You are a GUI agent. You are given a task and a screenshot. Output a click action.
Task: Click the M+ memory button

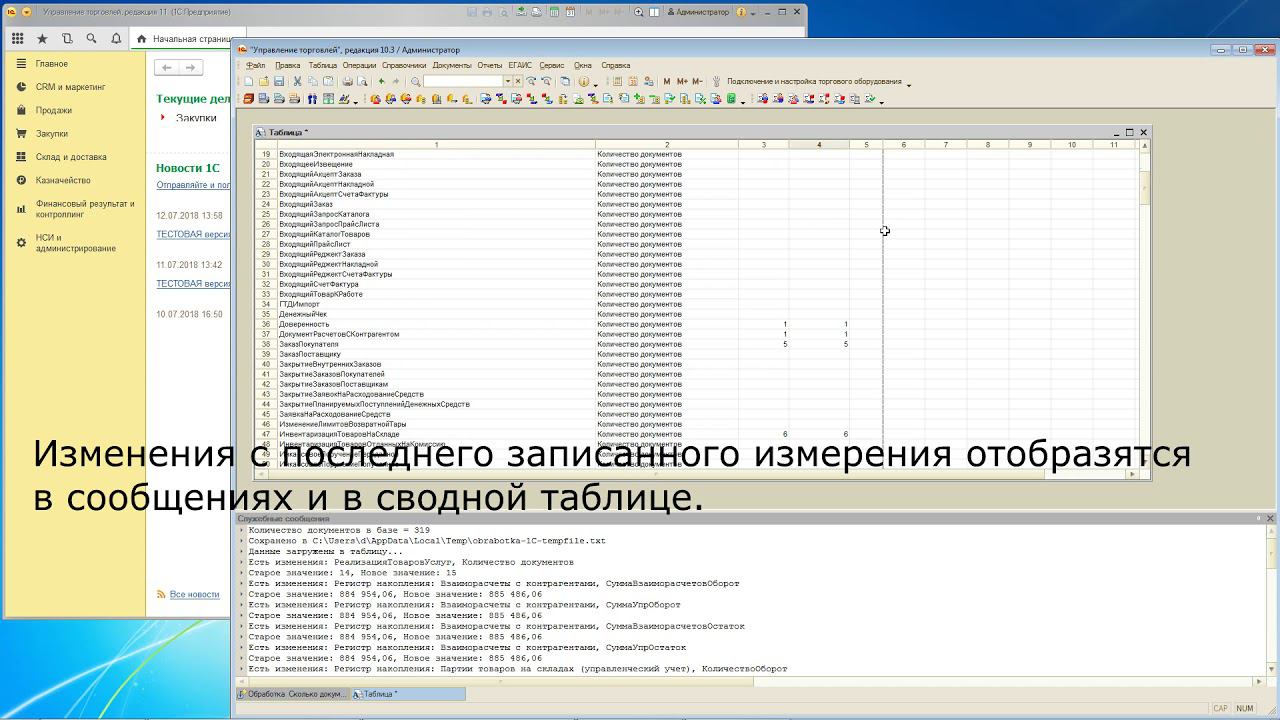point(682,81)
